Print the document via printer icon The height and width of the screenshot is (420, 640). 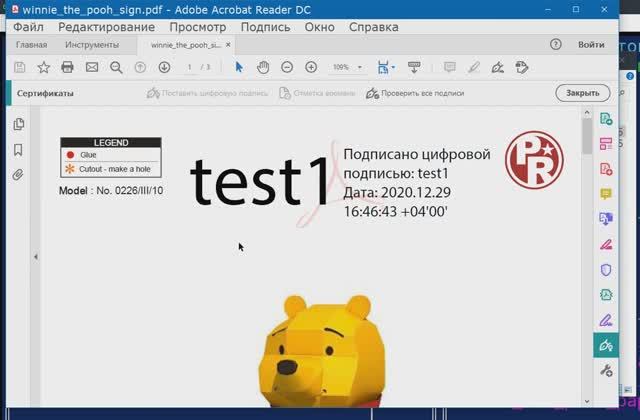67,67
